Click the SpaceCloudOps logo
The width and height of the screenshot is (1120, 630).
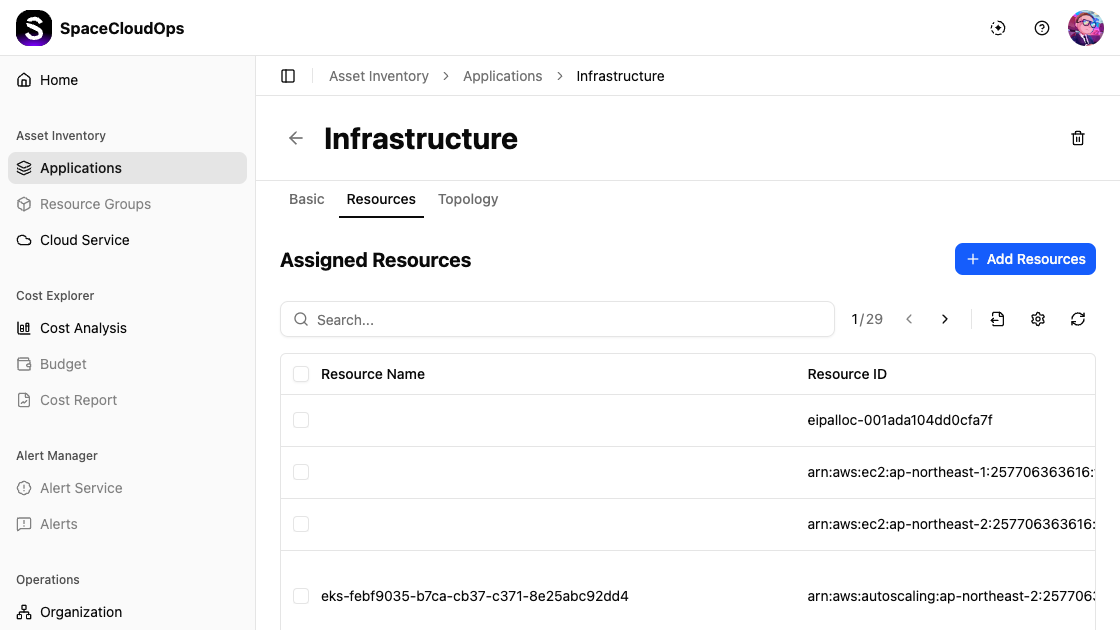tap(34, 28)
